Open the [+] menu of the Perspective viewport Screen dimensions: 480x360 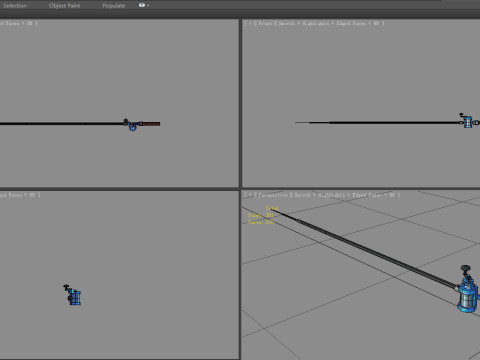coord(250,195)
